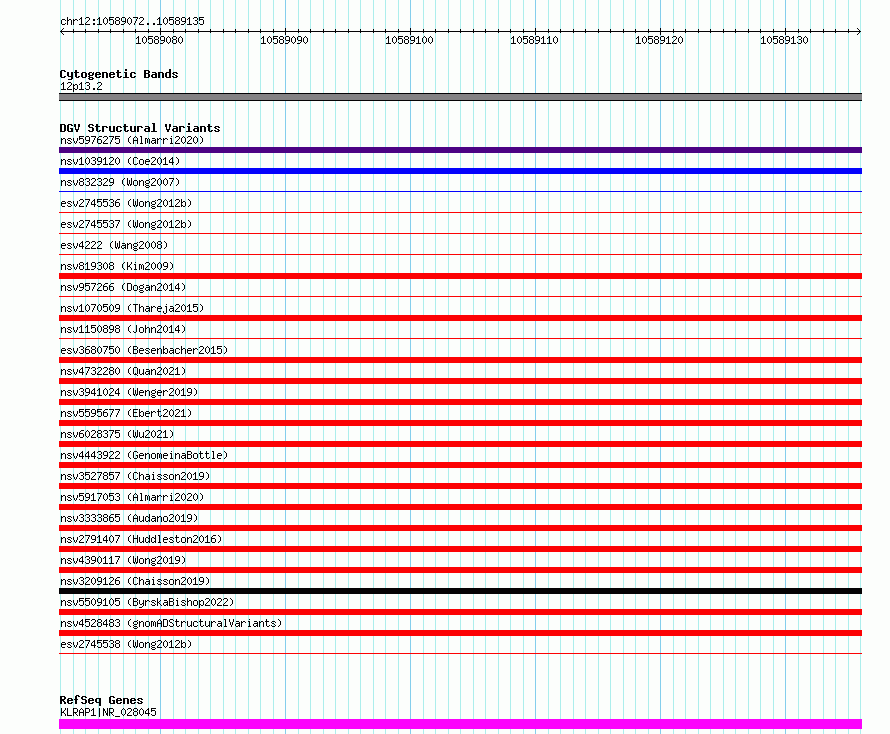Select the red nsv4443922 variant bar
890x734 pixels.
[460, 465]
